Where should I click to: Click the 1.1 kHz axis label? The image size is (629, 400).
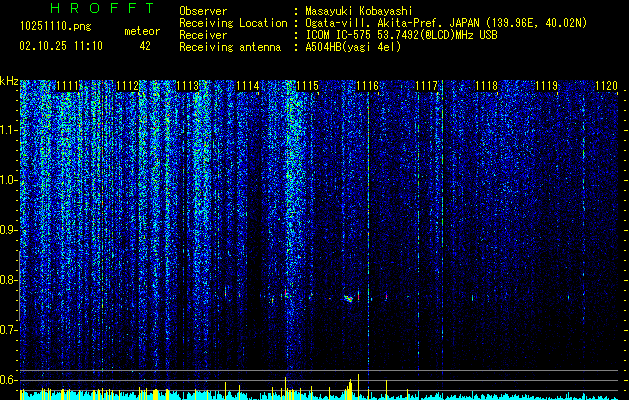(x=9, y=130)
